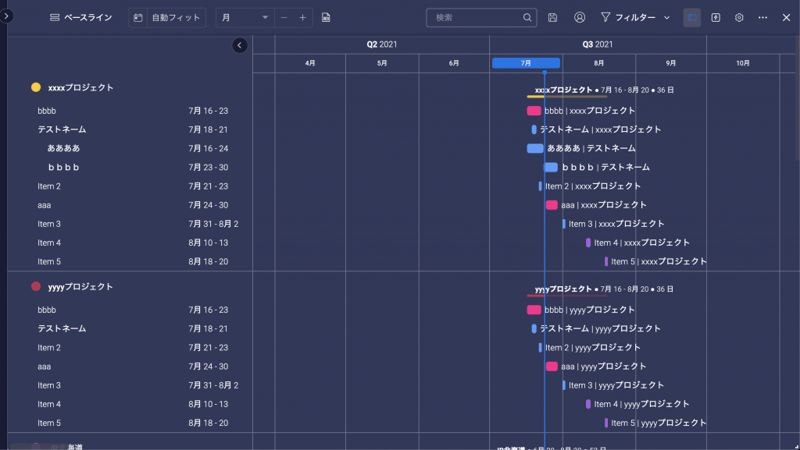The height and width of the screenshot is (450, 800).
Task: Zoom in with the plus icon
Action: (303, 18)
